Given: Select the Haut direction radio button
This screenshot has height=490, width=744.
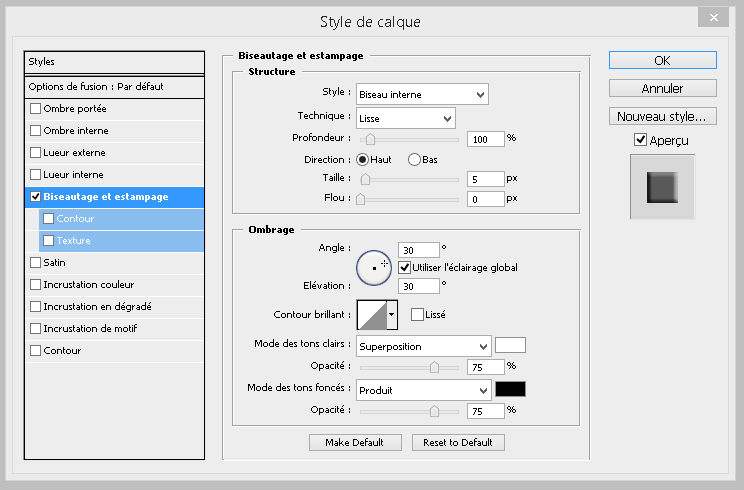Looking at the screenshot, I should pos(363,159).
